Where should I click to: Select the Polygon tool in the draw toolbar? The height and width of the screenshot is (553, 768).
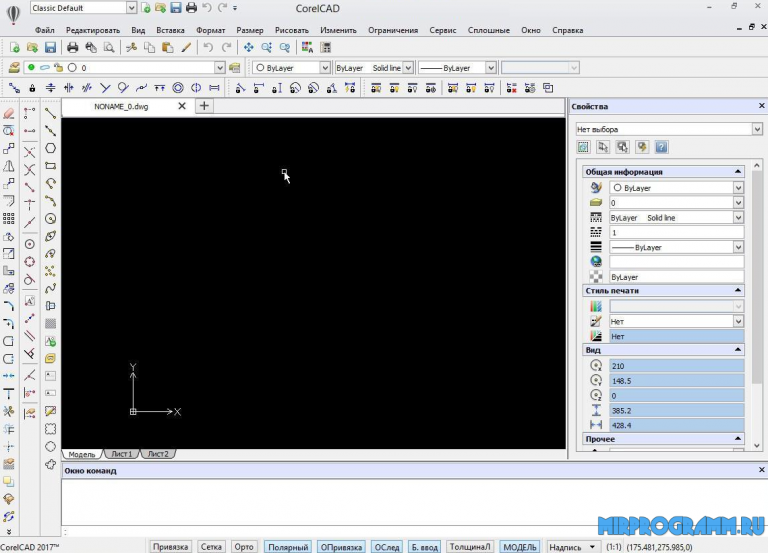(50, 148)
